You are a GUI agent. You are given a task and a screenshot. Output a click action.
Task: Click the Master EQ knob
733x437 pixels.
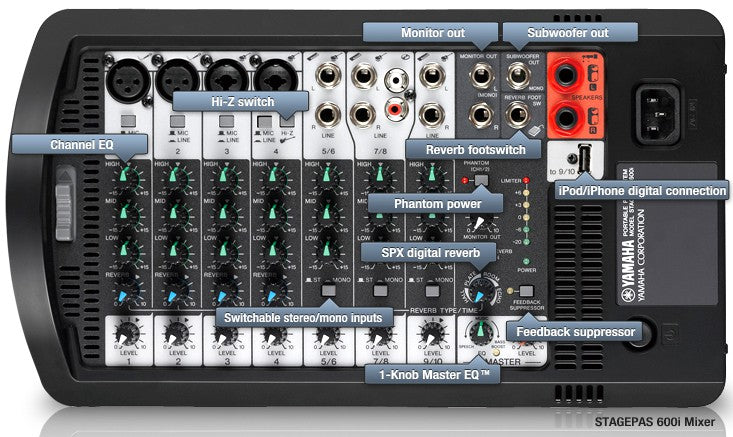click(480, 331)
